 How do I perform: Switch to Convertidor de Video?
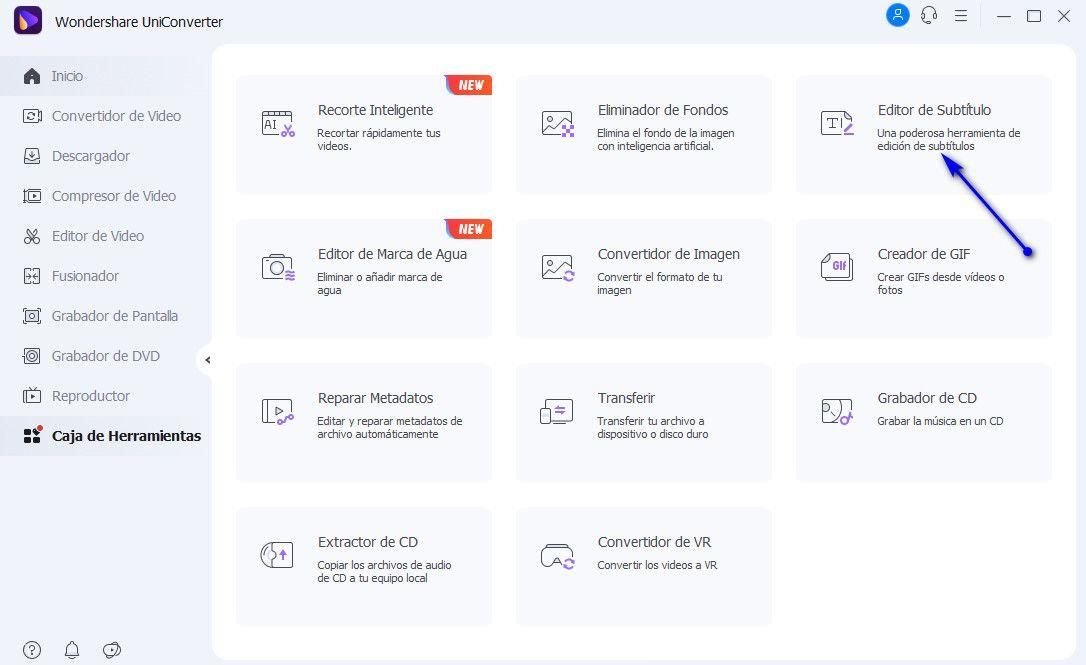point(116,116)
